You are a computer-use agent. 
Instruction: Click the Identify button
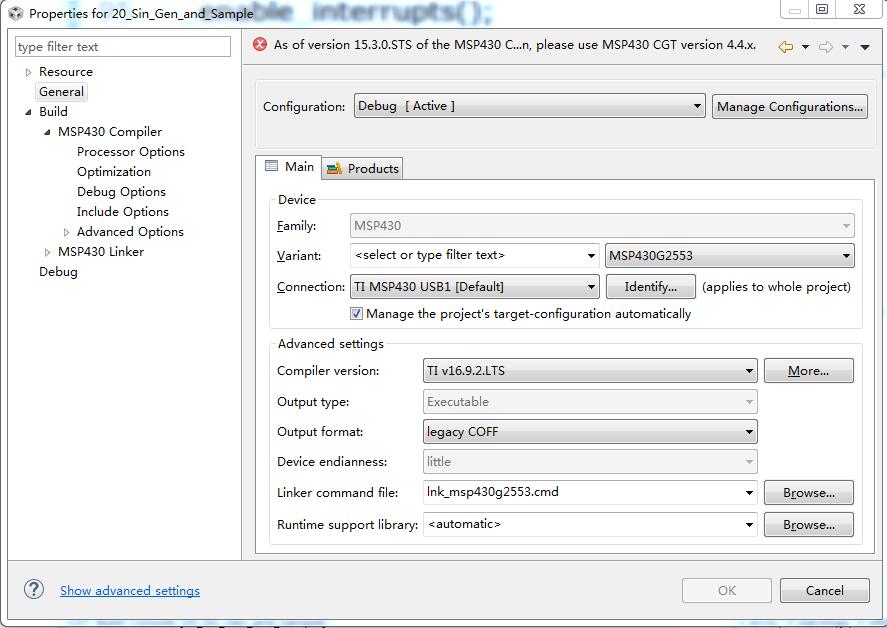[651, 286]
